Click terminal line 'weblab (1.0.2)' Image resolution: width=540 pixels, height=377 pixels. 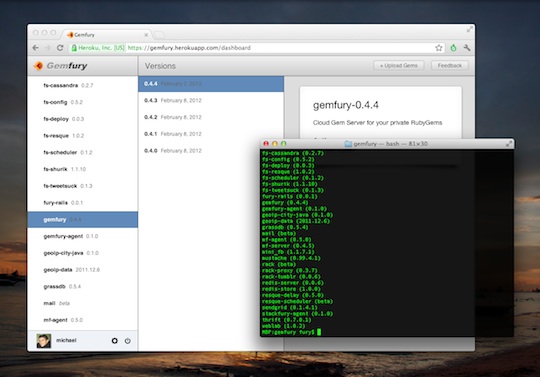coord(283,326)
